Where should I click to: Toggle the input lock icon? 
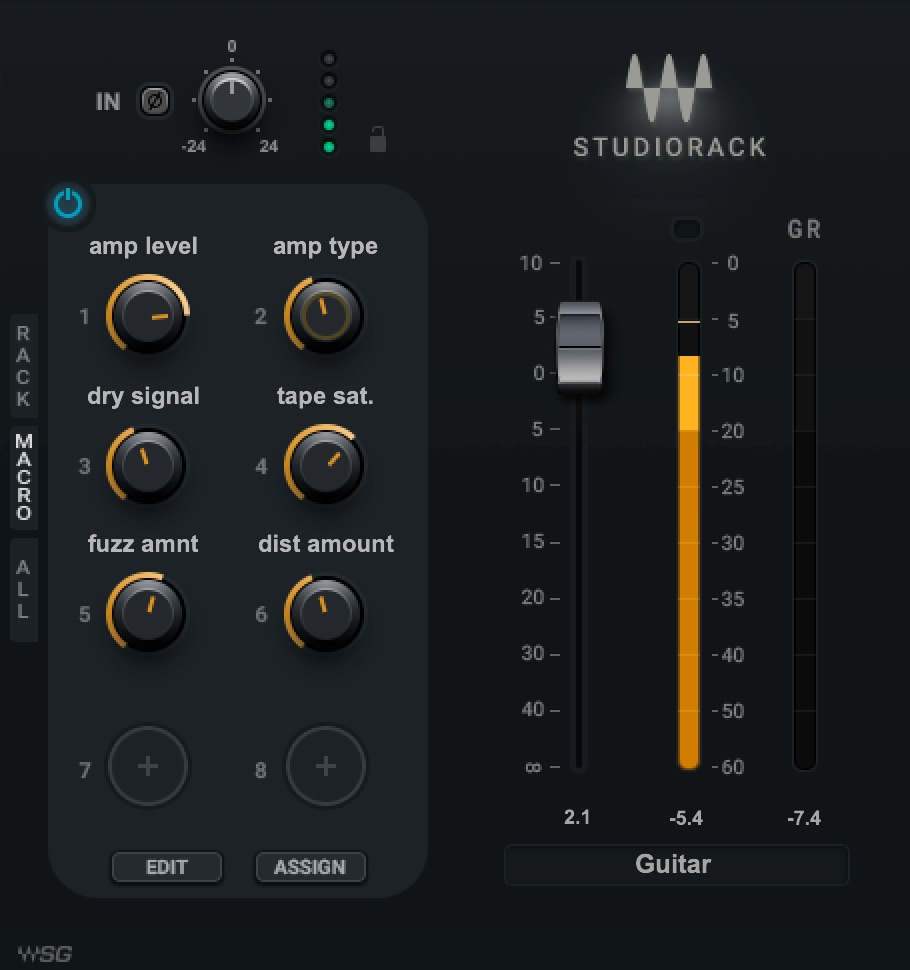tap(377, 139)
